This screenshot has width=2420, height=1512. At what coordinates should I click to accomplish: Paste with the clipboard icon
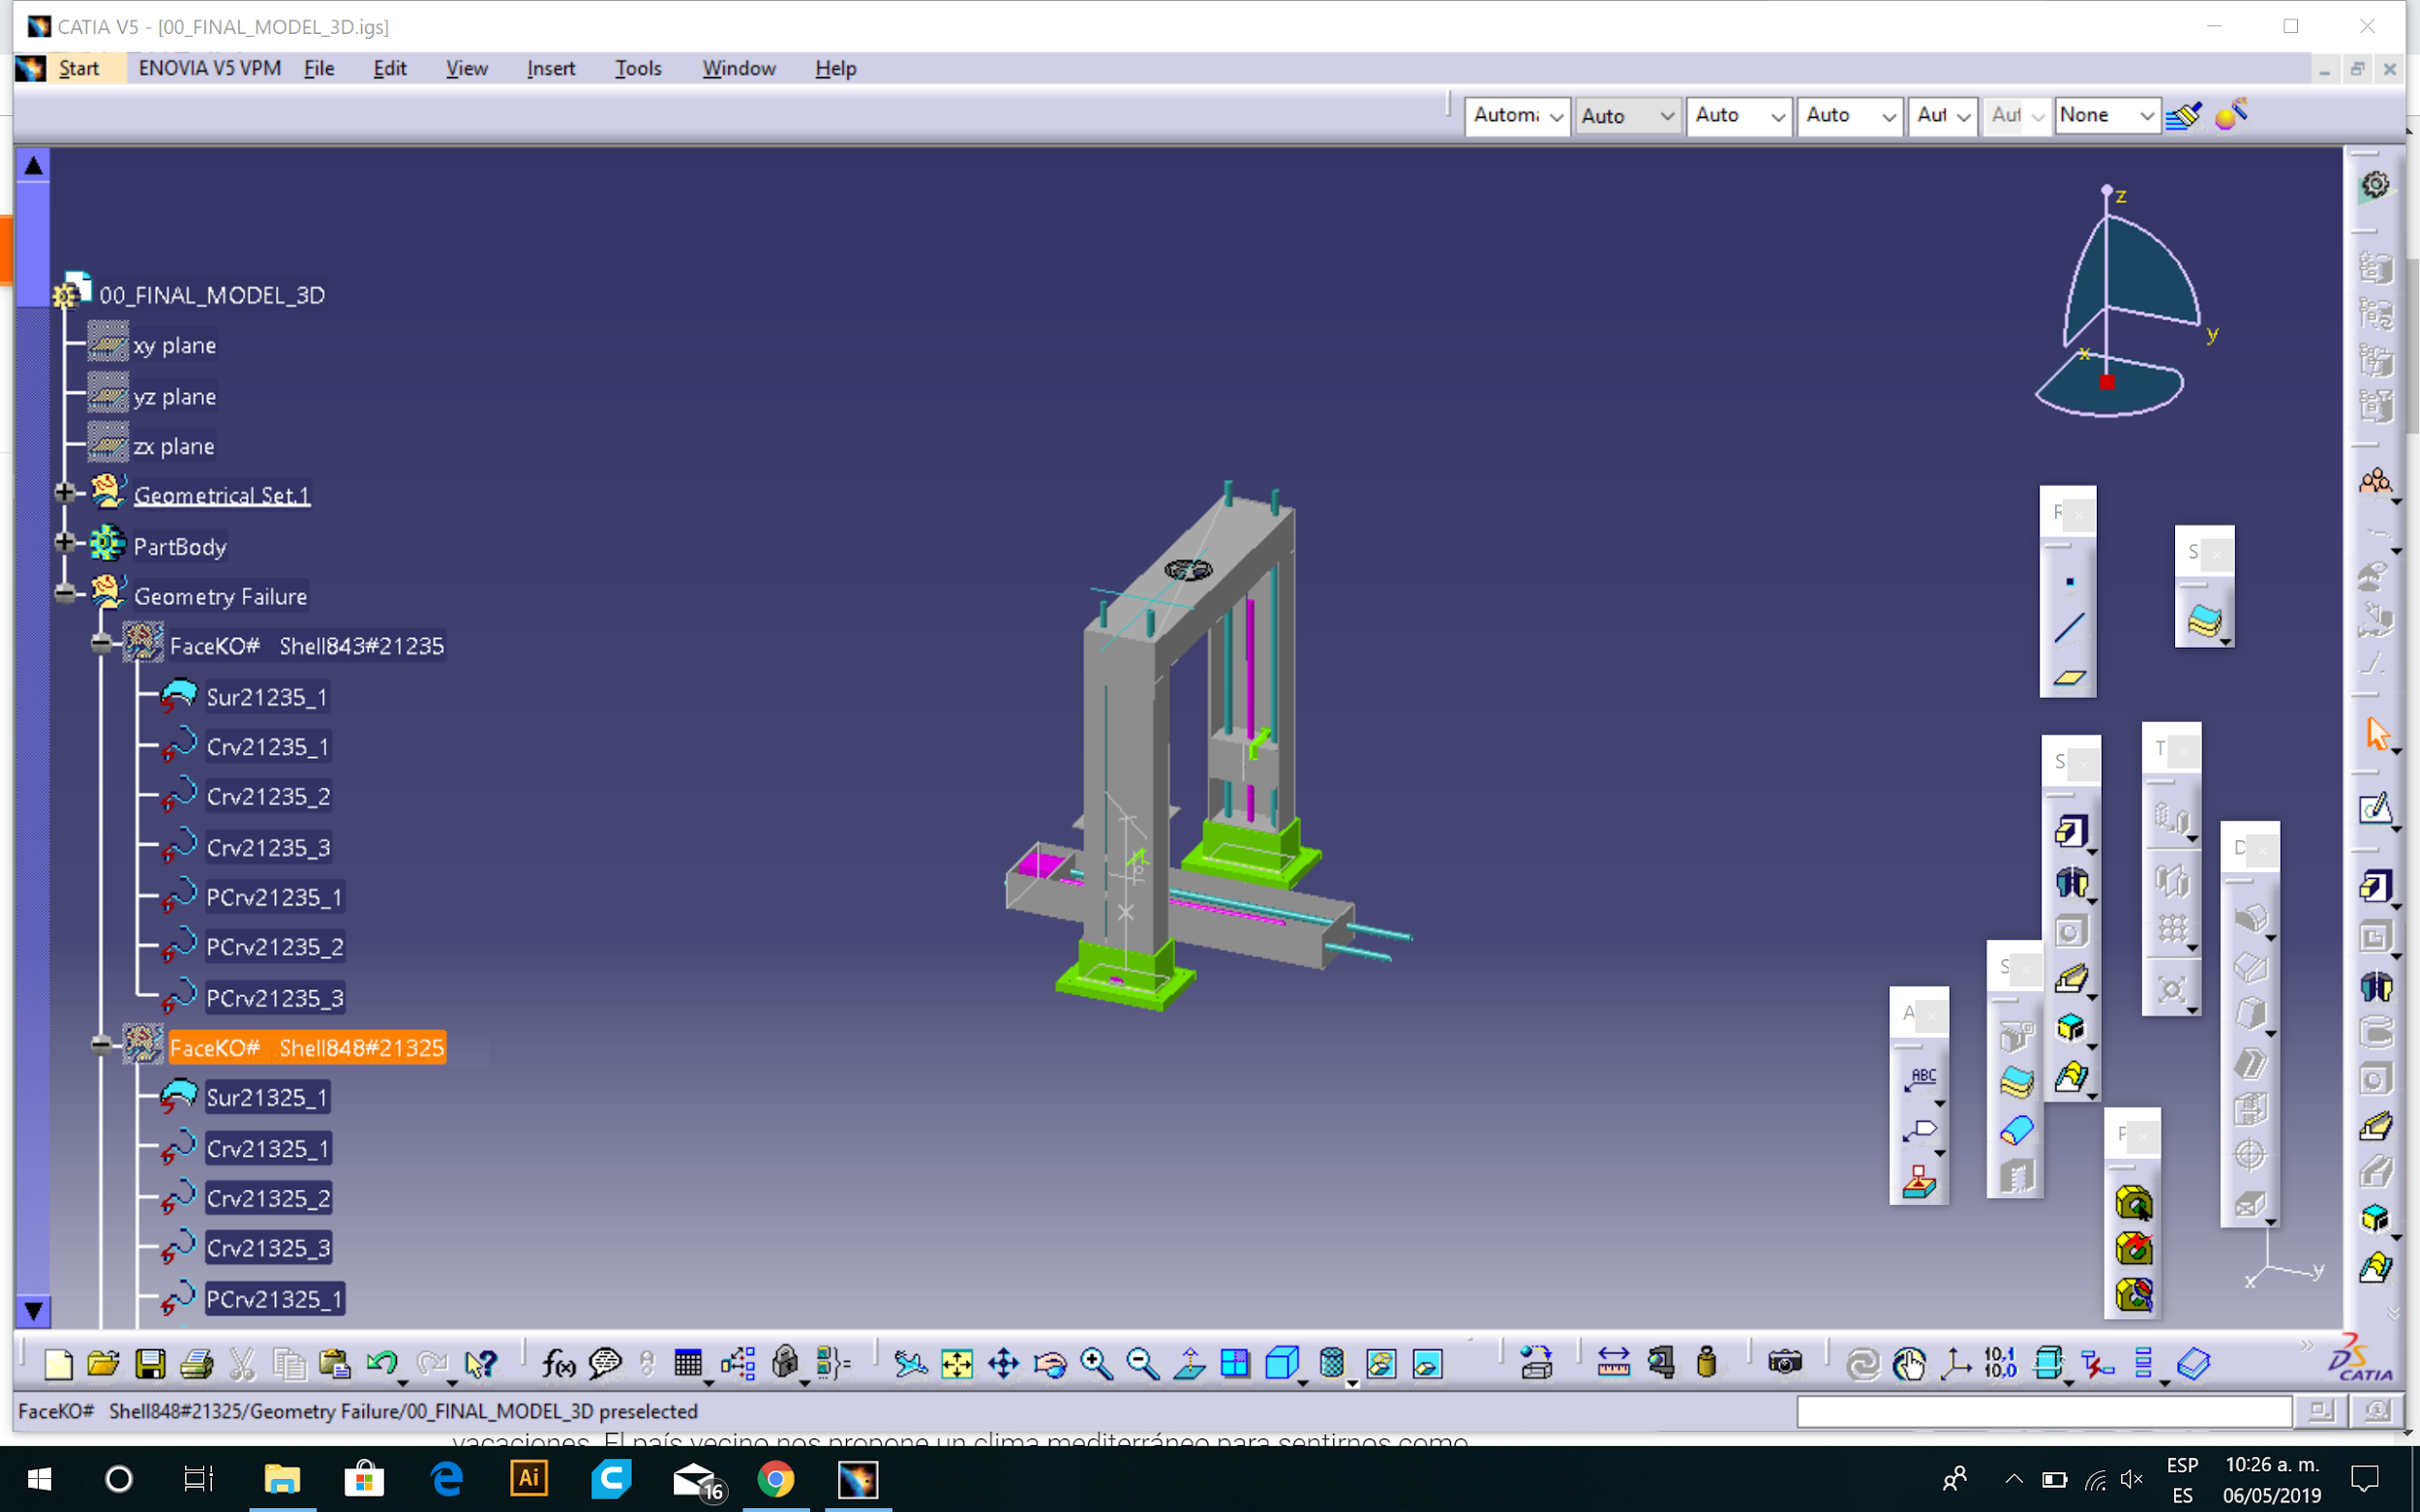click(x=334, y=1364)
